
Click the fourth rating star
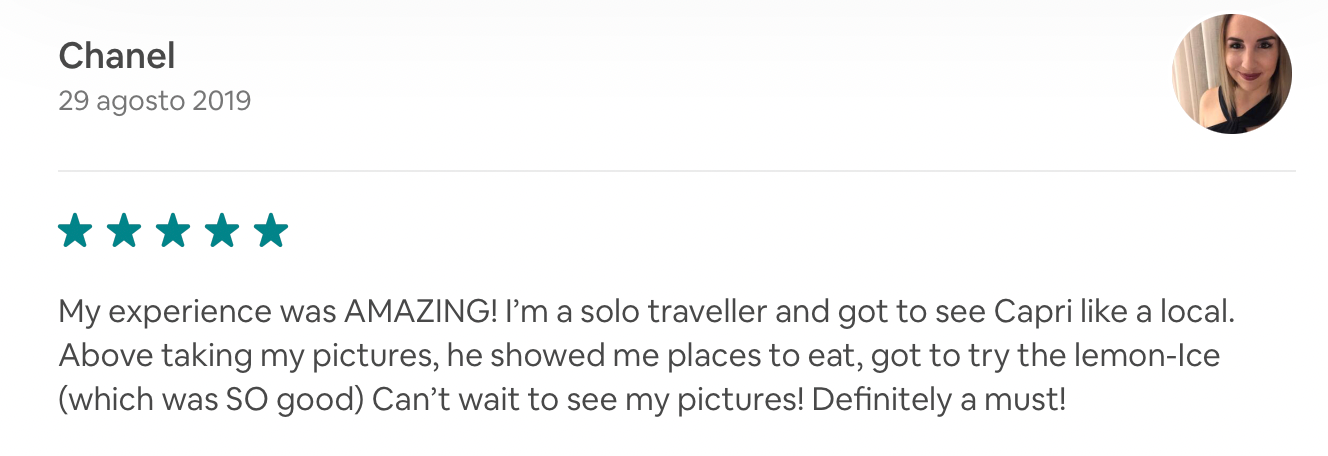(x=222, y=231)
